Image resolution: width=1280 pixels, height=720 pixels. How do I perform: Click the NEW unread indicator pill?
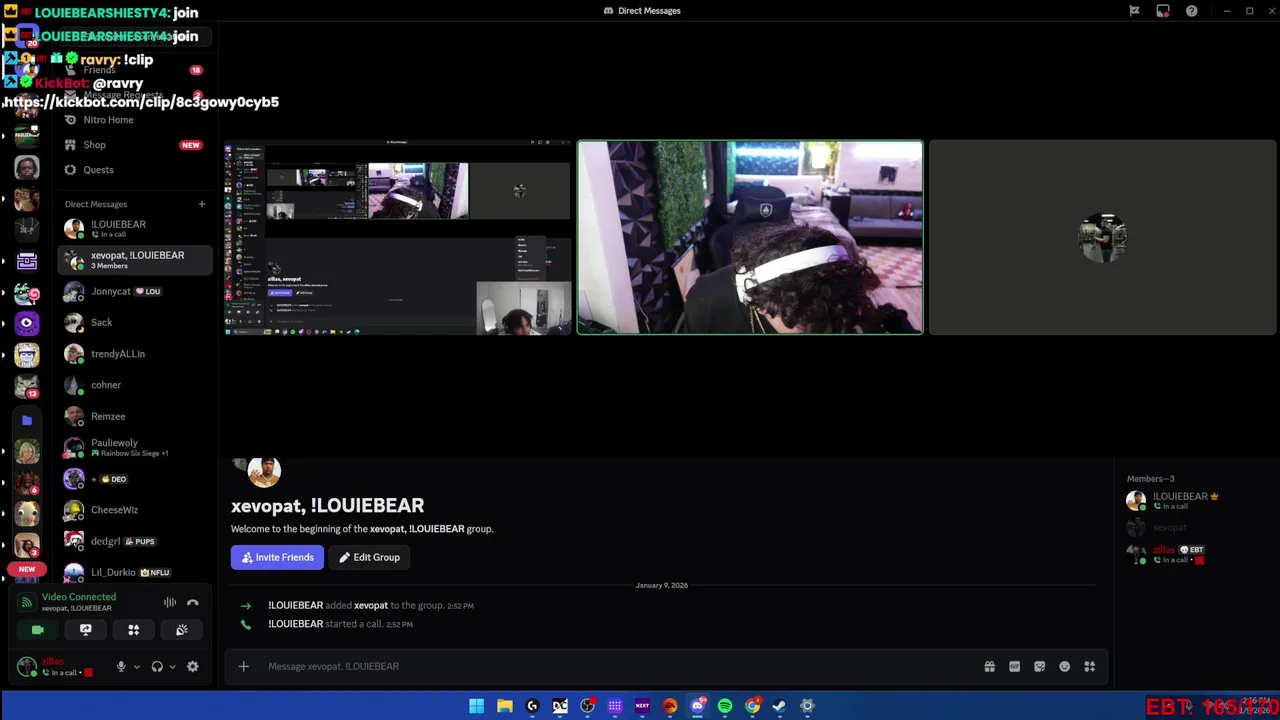click(x=27, y=569)
